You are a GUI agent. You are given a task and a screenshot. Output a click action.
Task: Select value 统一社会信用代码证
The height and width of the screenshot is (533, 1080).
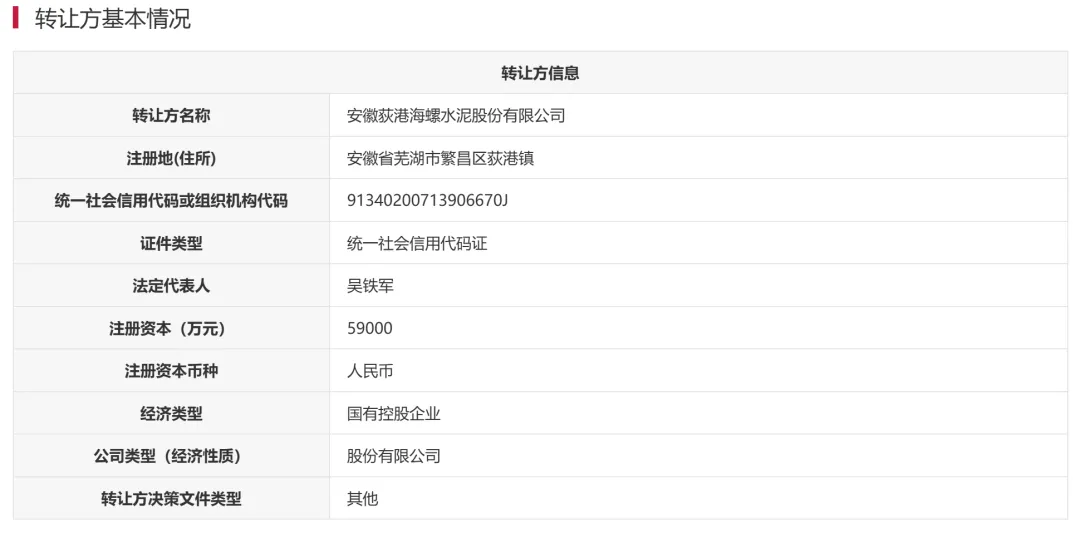[x=417, y=244]
